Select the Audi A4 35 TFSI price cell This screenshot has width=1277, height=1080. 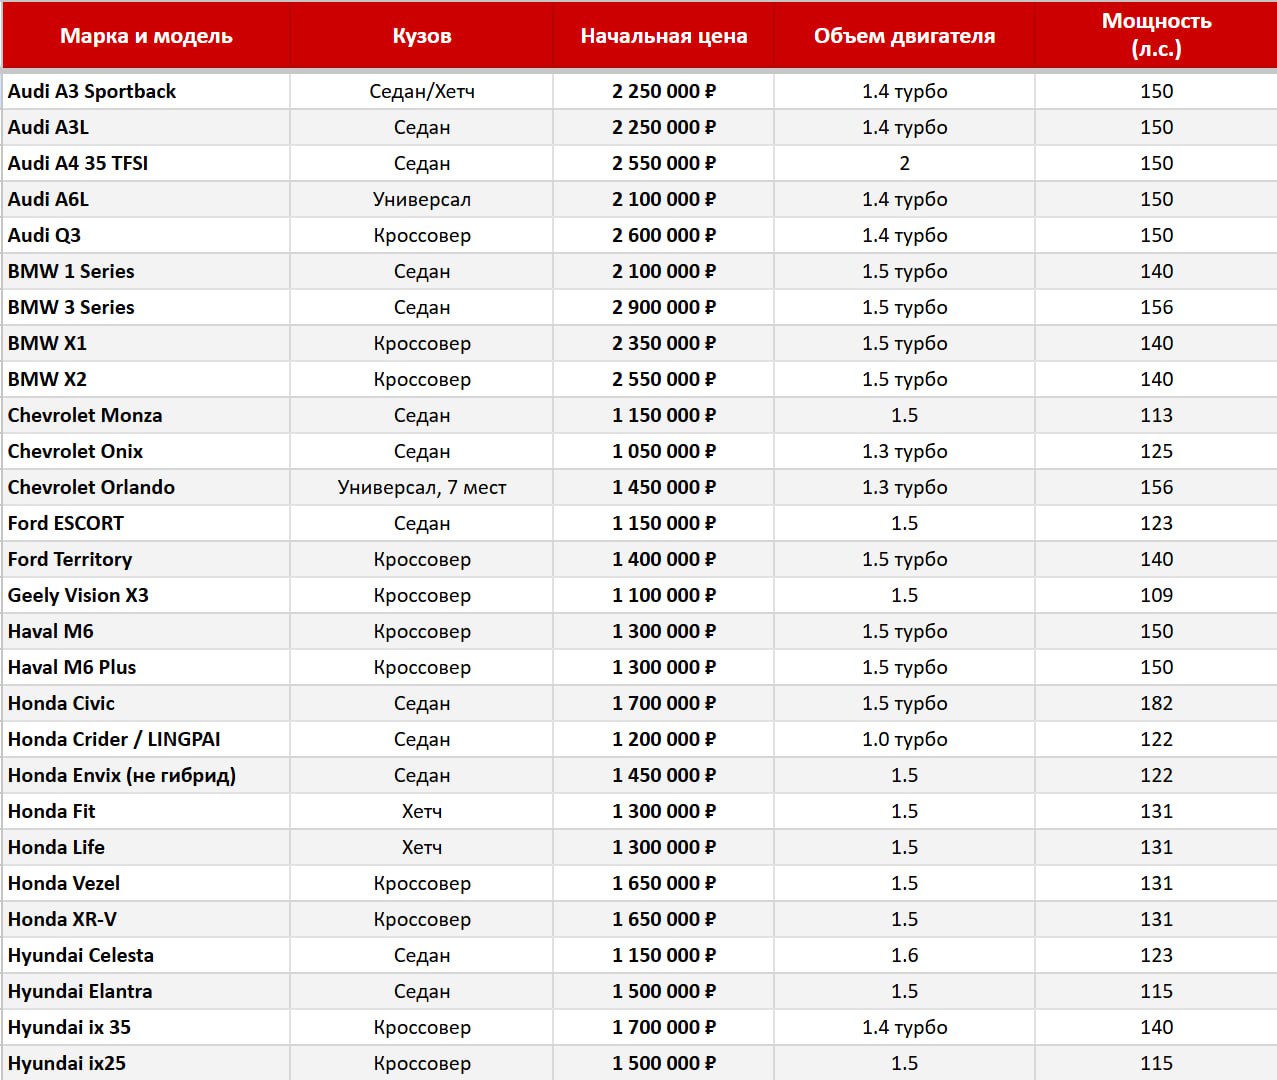pyautogui.click(x=663, y=163)
